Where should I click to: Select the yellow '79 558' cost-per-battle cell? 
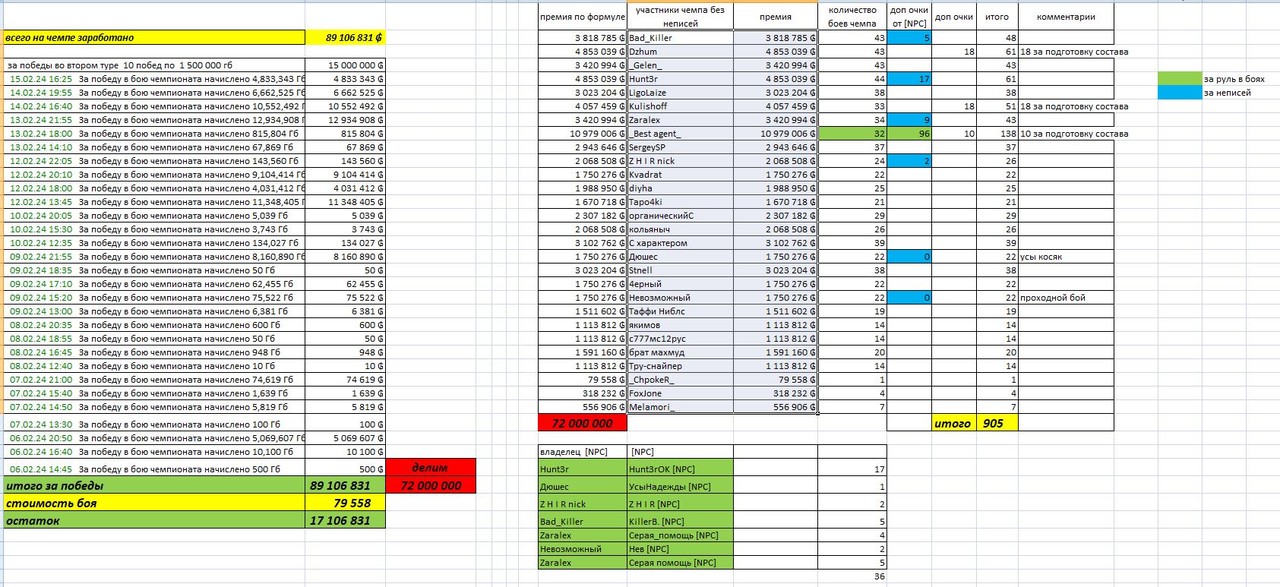(345, 503)
